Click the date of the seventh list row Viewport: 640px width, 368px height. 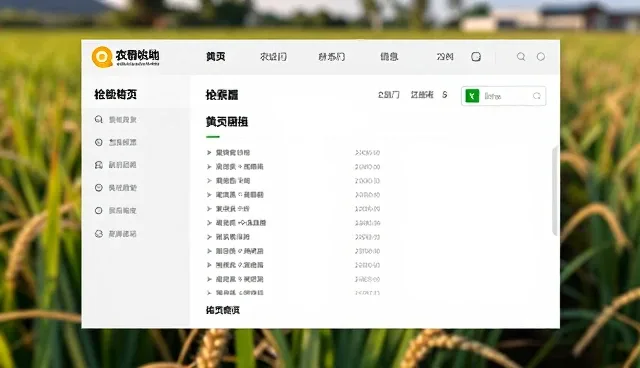(367, 237)
